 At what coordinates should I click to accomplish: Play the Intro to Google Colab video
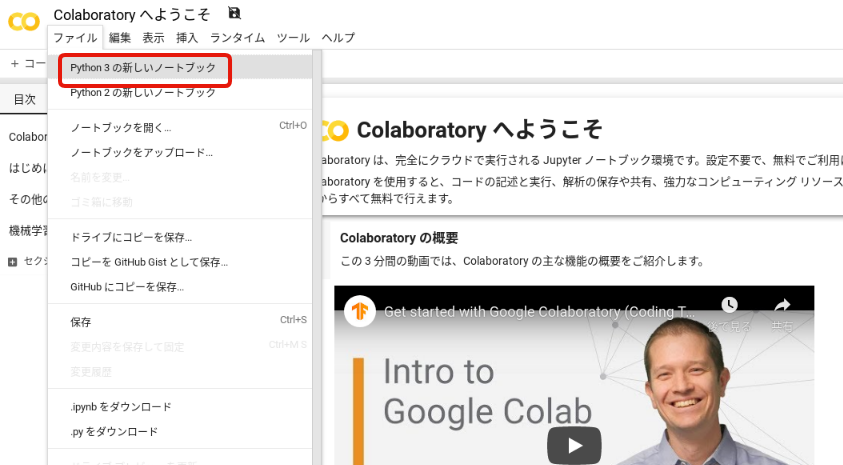[x=574, y=445]
